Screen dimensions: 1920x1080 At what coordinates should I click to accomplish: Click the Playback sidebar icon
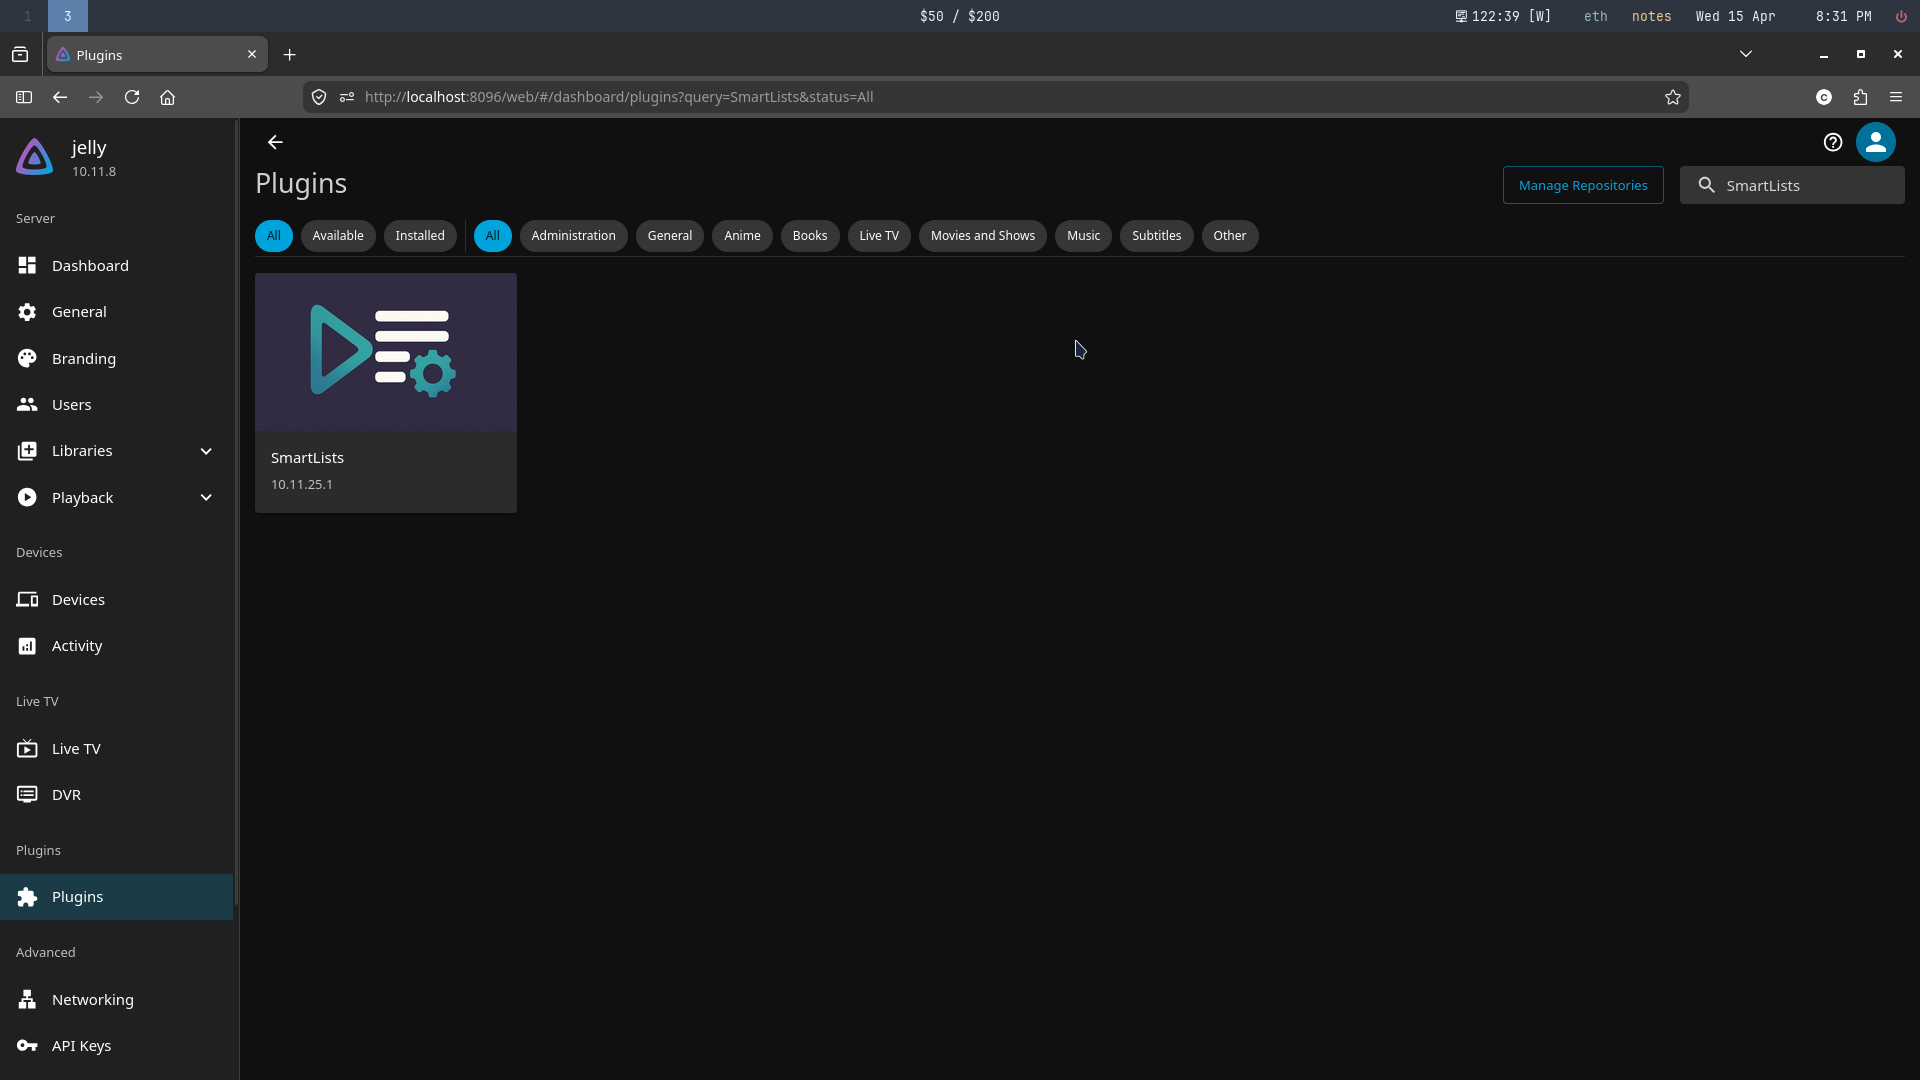pos(27,498)
